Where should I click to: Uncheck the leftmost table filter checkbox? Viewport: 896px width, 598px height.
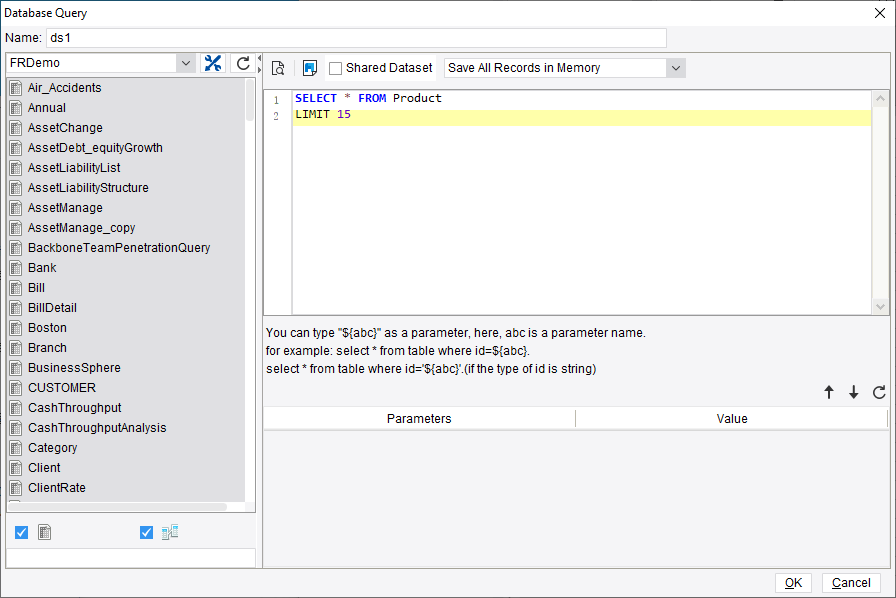click(x=21, y=532)
